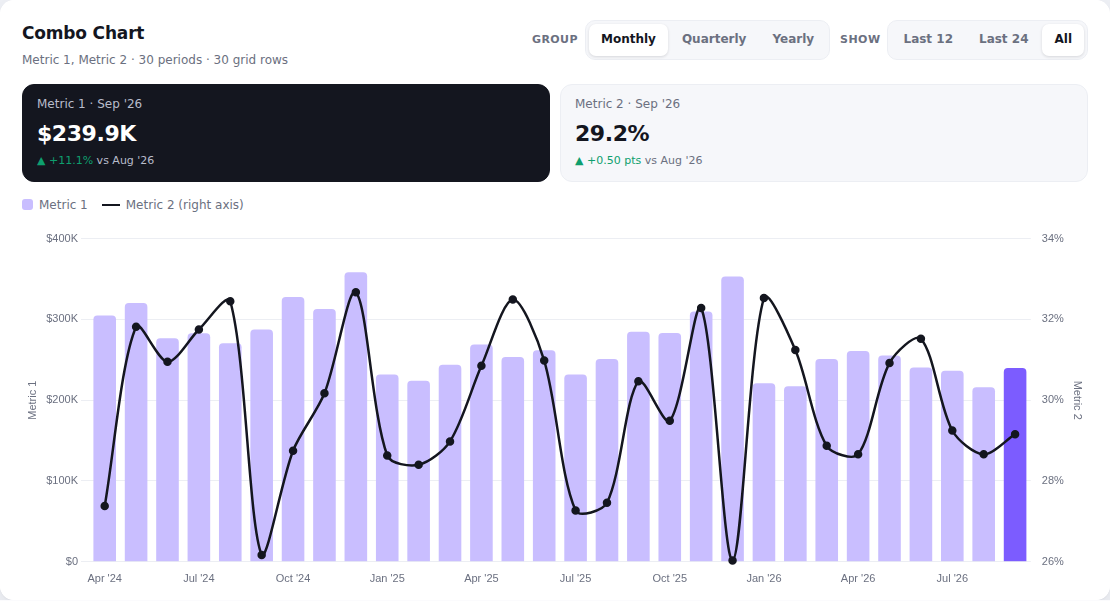Viewport: 1110px width, 601px height.
Task: Click the Jan '25 bar
Action: pos(387,468)
